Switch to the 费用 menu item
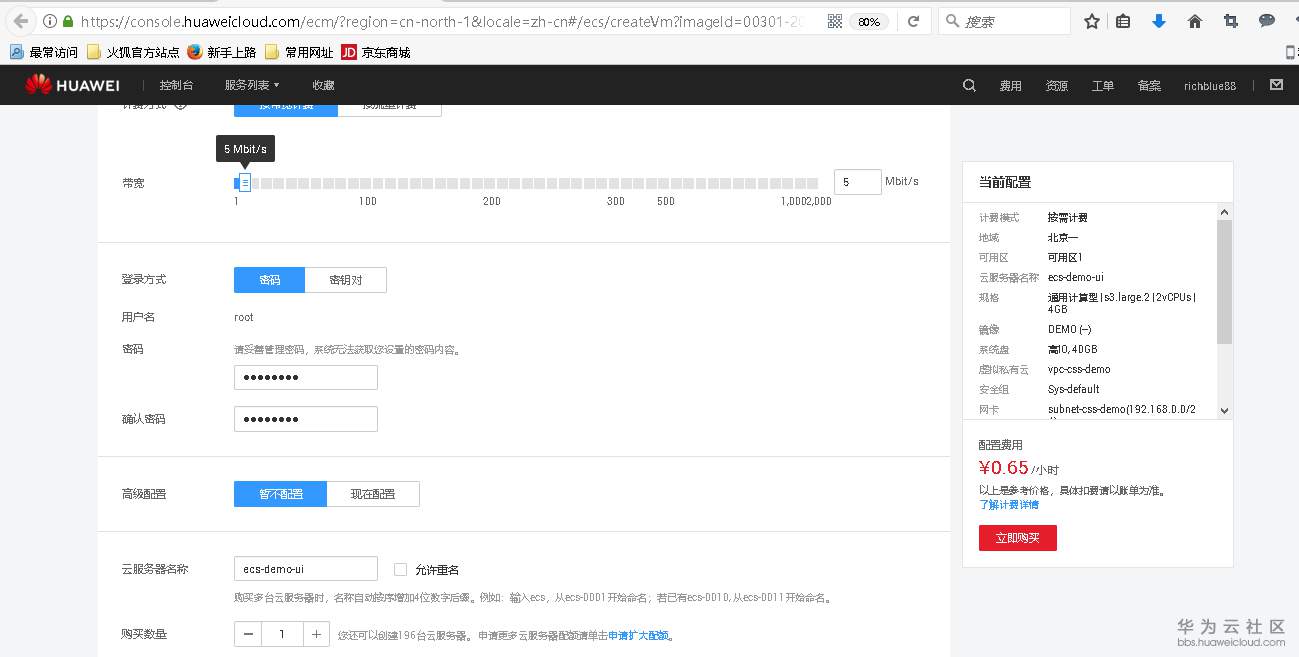The image size is (1299, 657). 1010,85
